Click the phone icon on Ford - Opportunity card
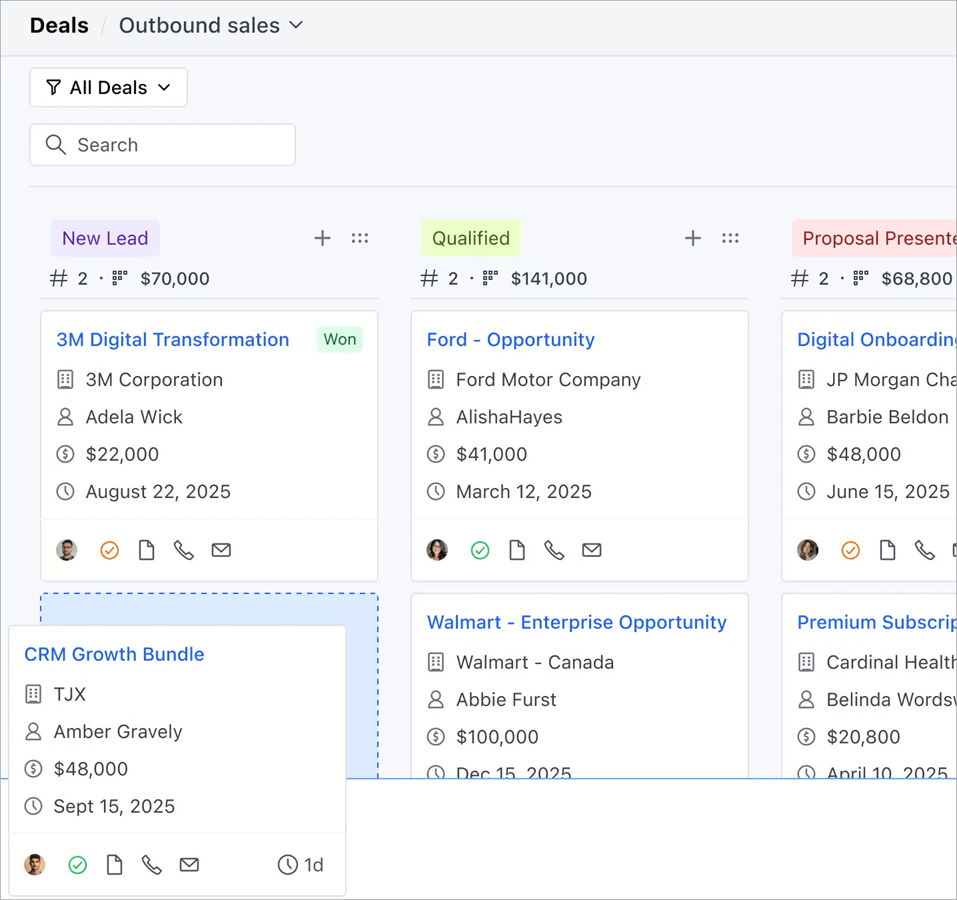Viewport: 957px width, 900px height. pos(554,550)
